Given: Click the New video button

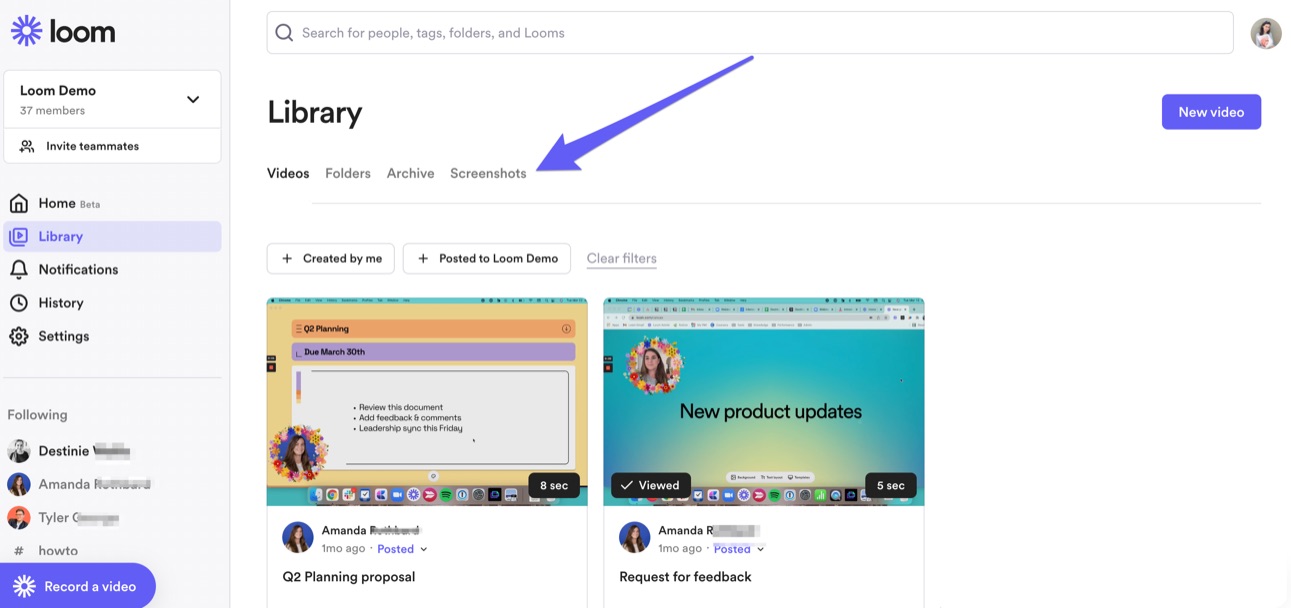Looking at the screenshot, I should tap(1211, 112).
